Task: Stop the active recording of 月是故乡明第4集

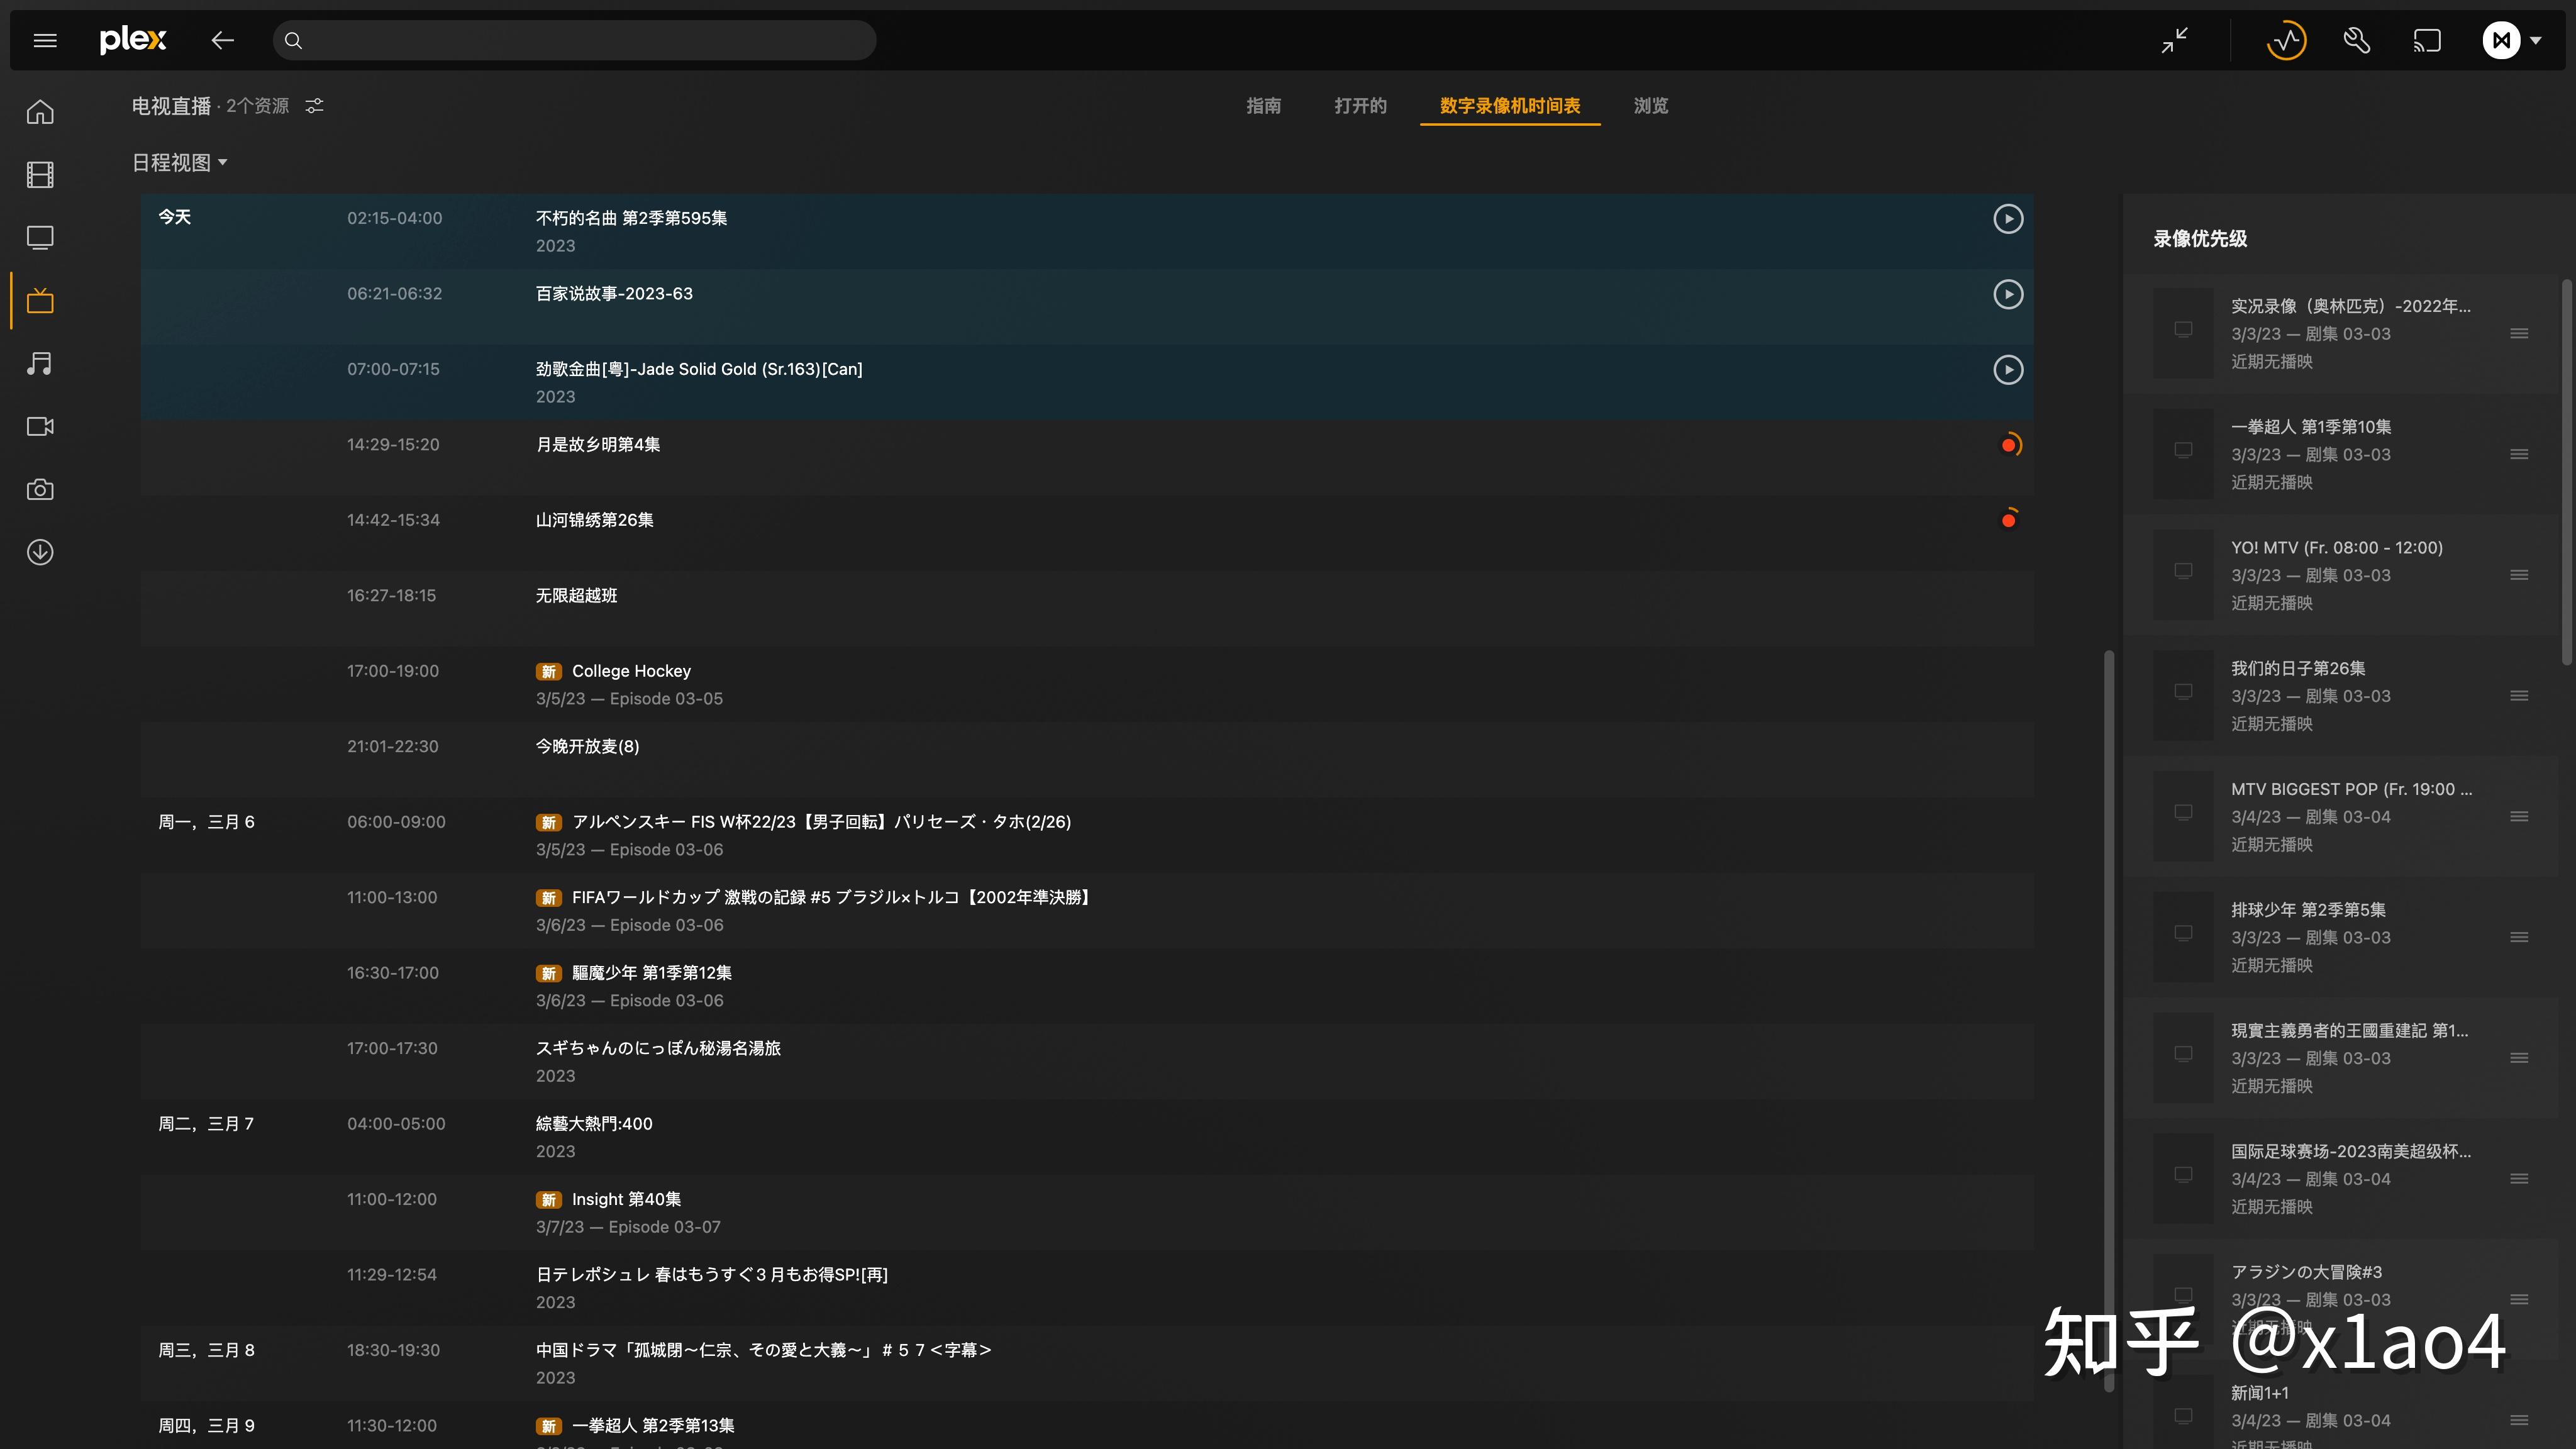Action: (2008, 445)
